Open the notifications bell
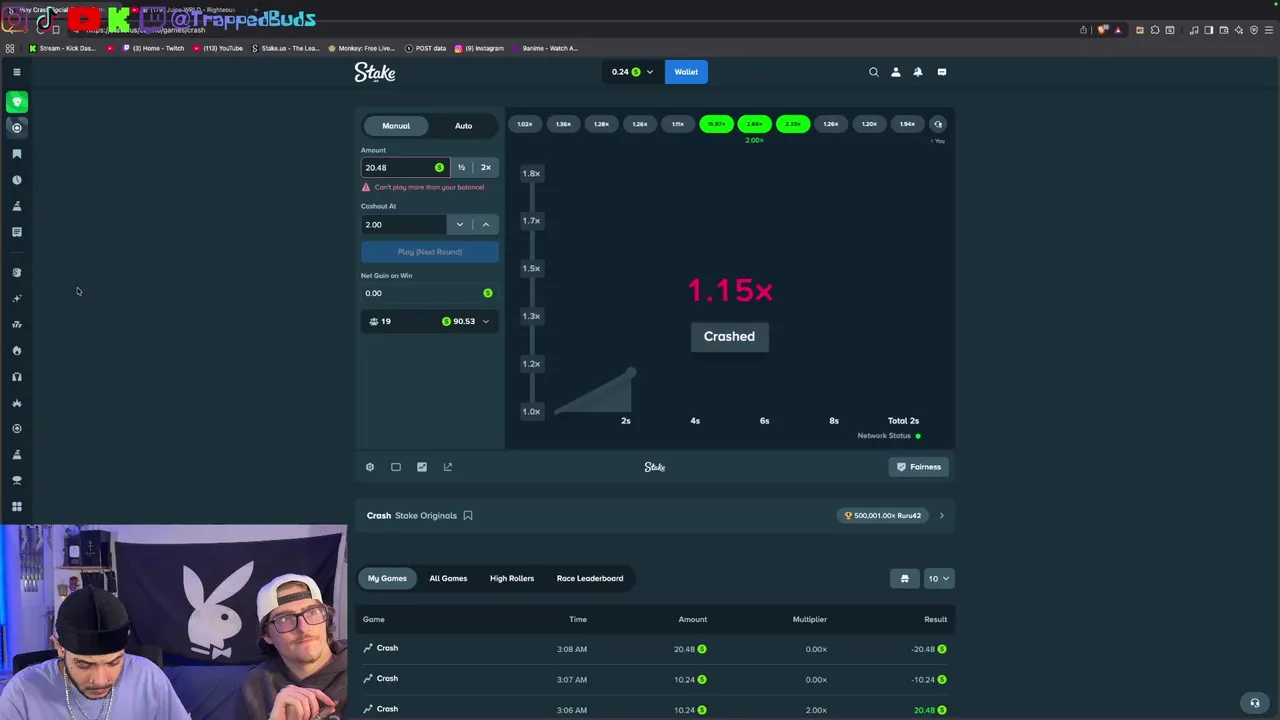This screenshot has height=720, width=1280. [x=918, y=72]
